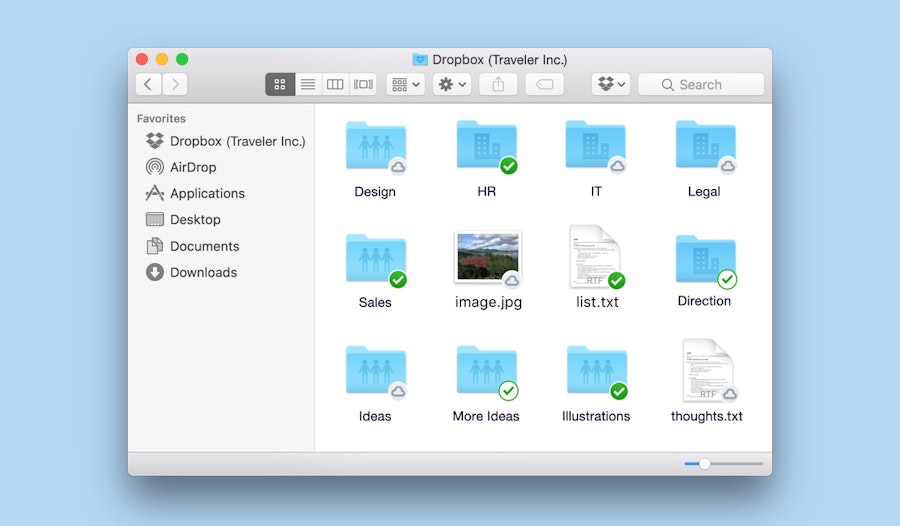Image resolution: width=900 pixels, height=526 pixels.
Task: Open Desktop from the sidebar
Action: pyautogui.click(x=184, y=219)
